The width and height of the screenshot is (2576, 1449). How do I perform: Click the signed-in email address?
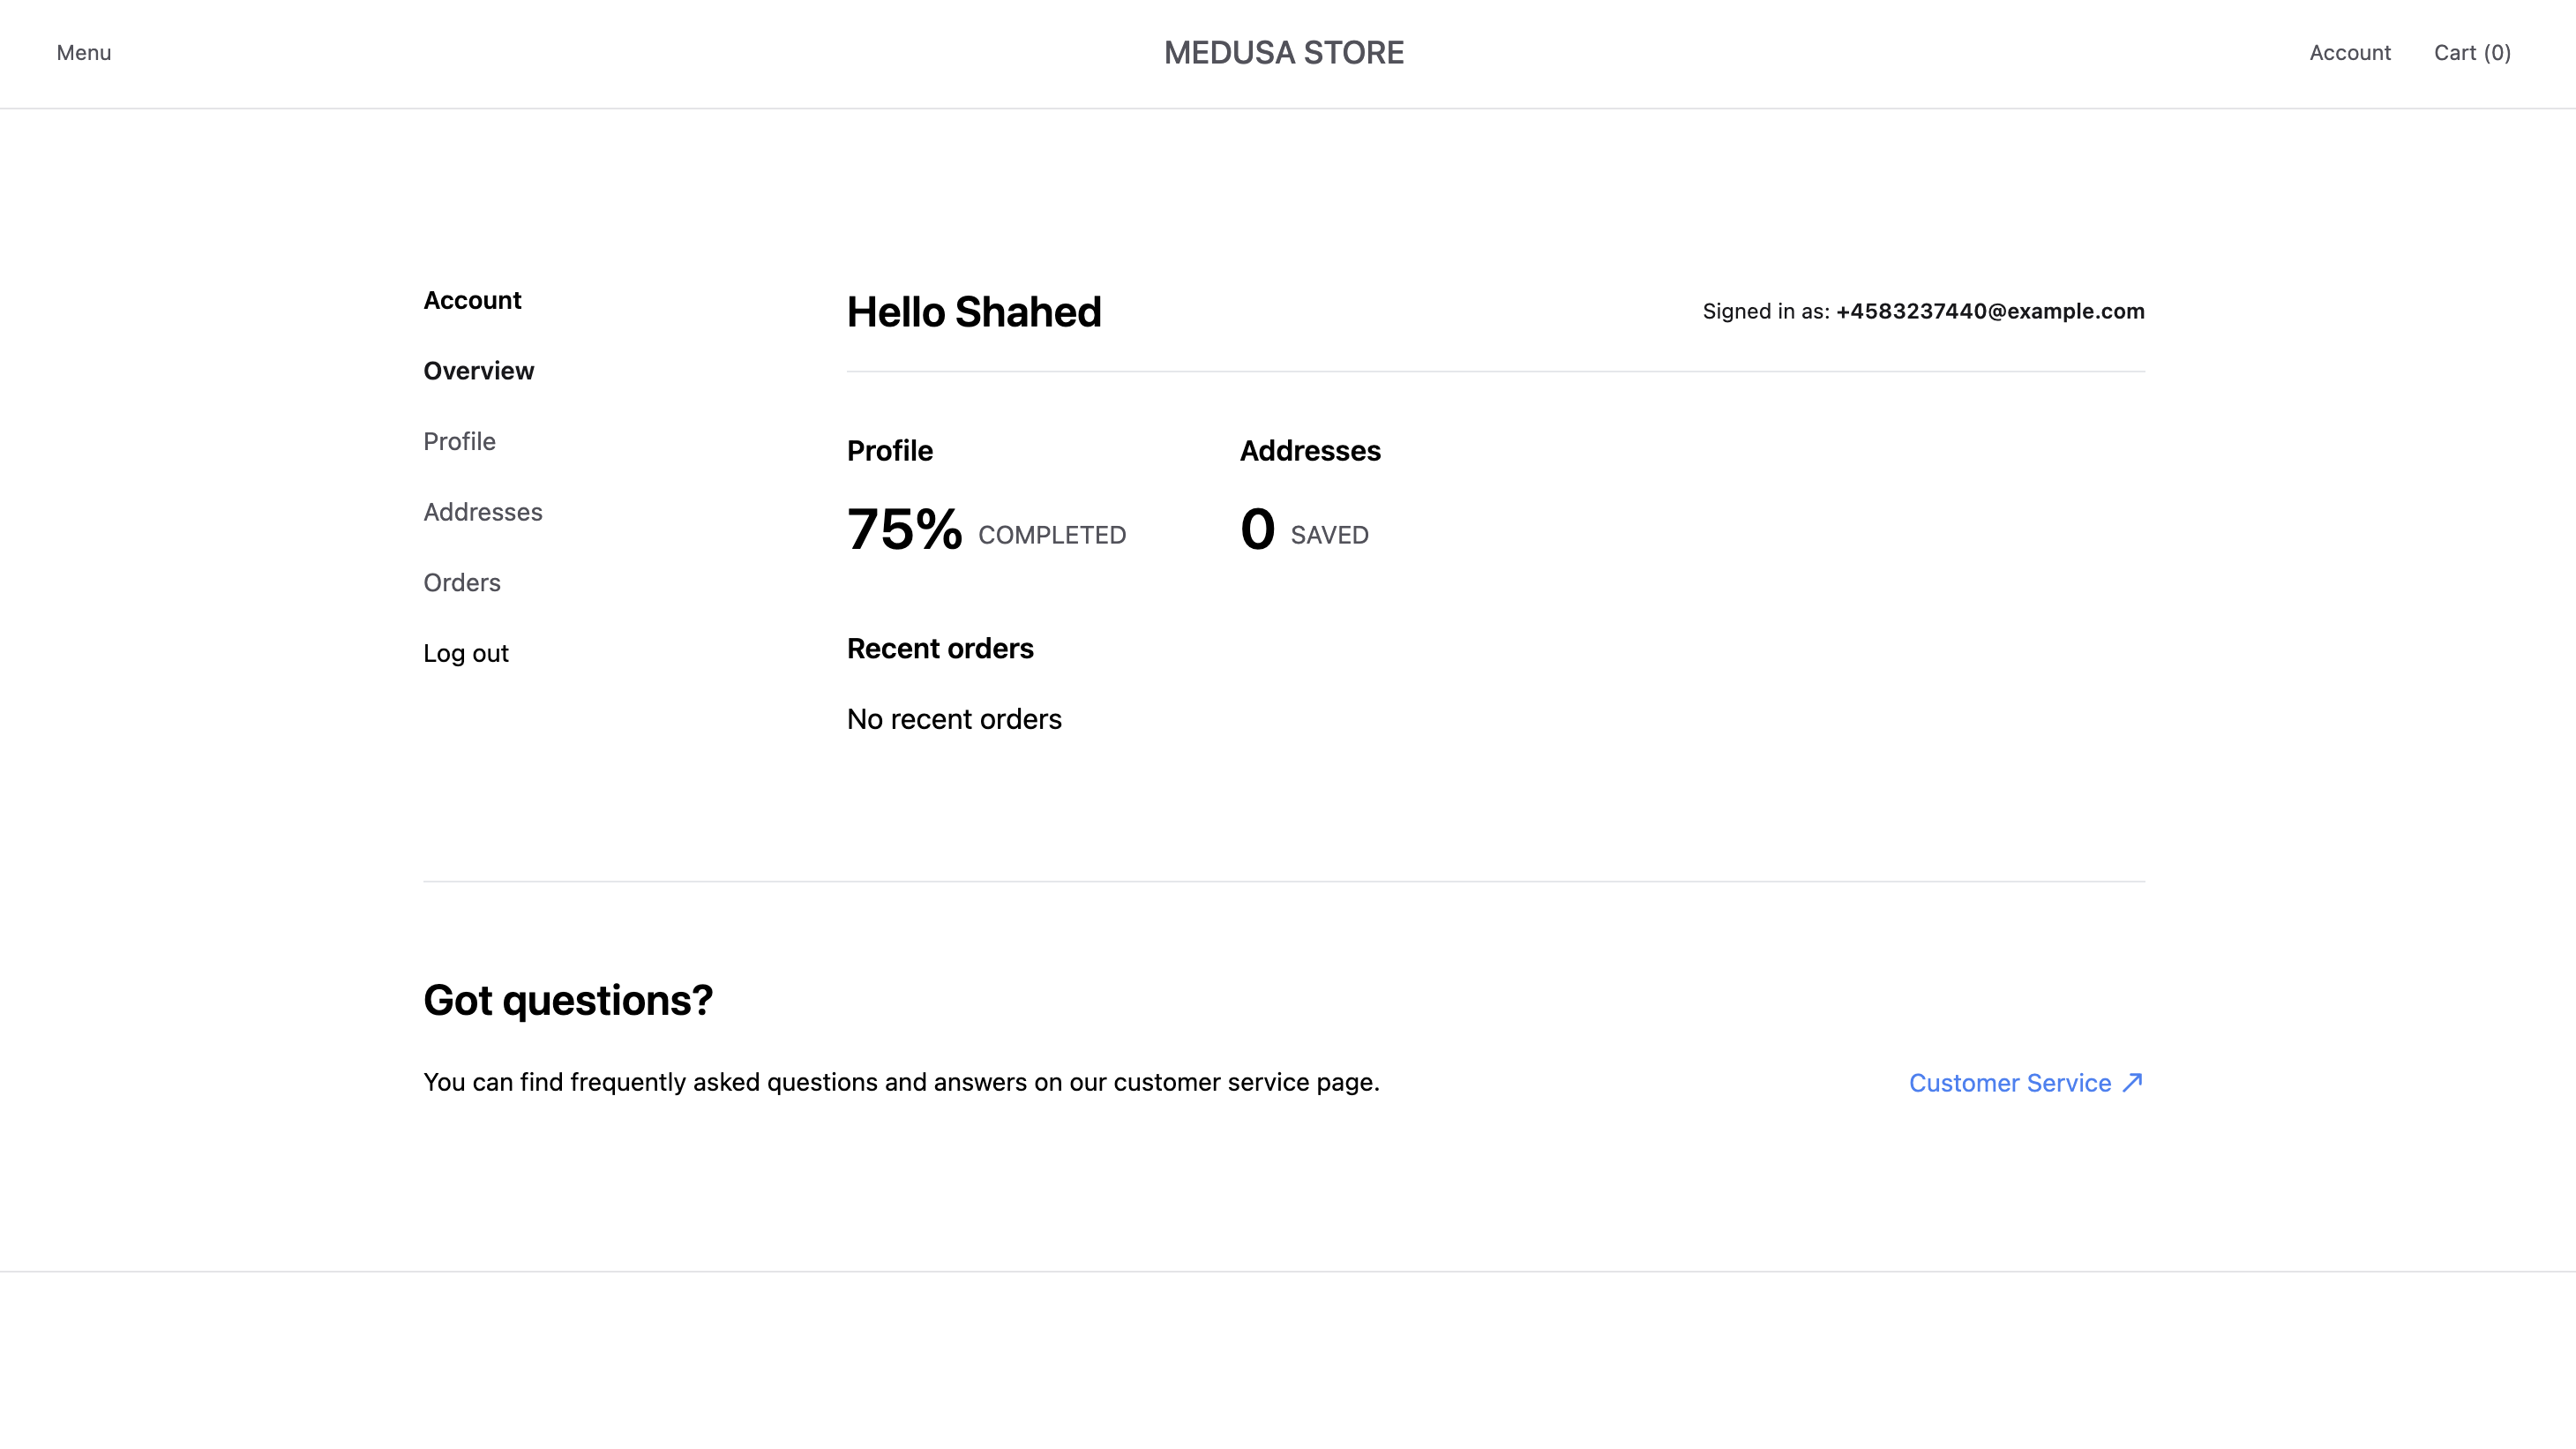point(1989,311)
